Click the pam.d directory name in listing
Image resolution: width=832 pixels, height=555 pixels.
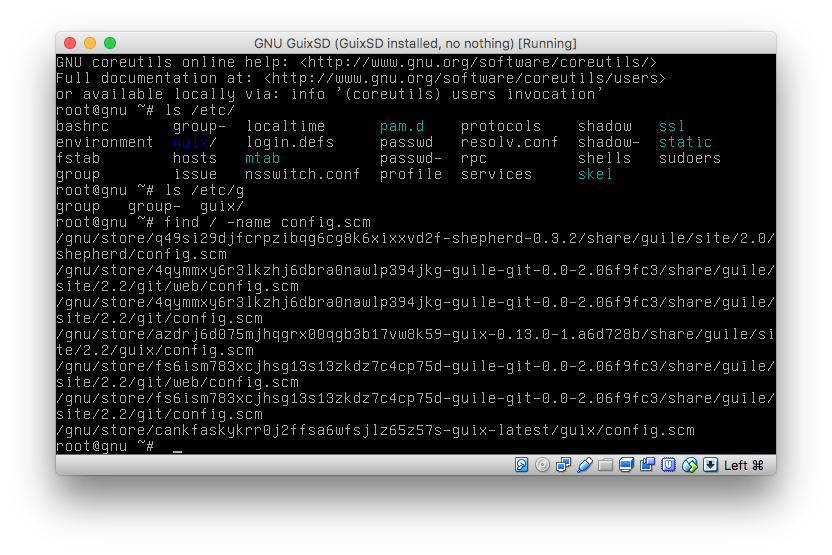(x=402, y=126)
